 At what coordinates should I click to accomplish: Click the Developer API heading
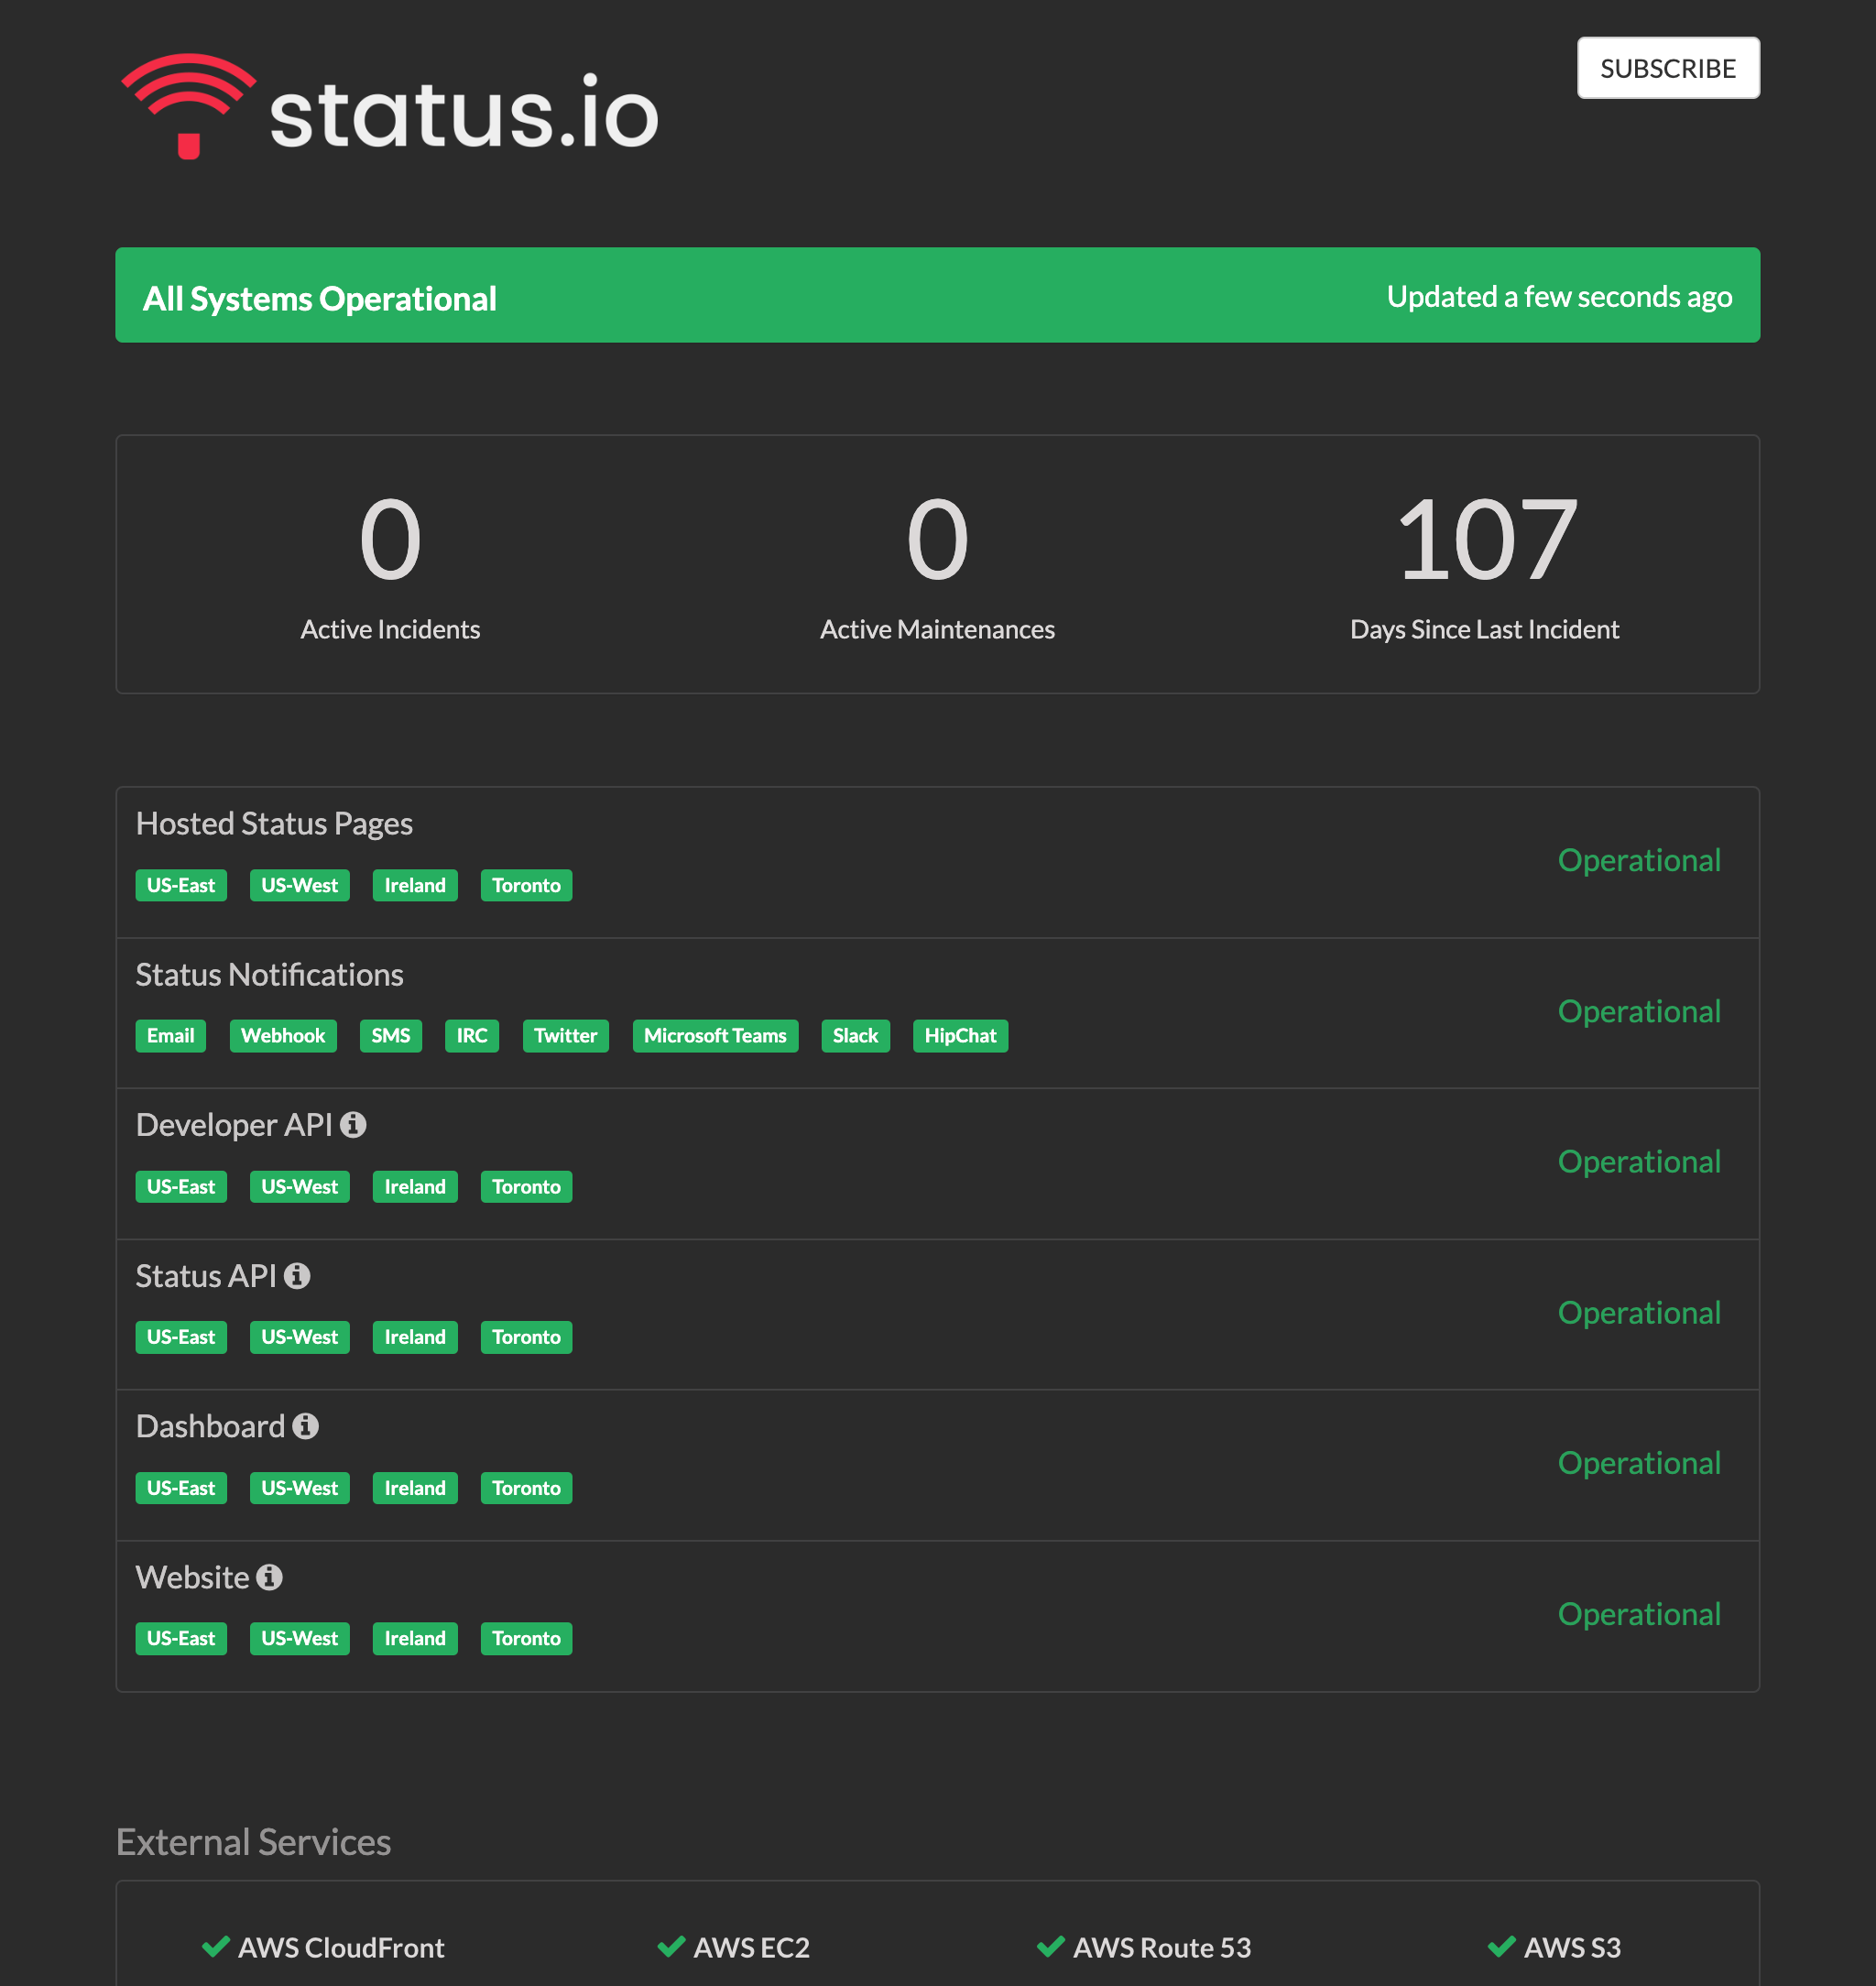coord(234,1125)
